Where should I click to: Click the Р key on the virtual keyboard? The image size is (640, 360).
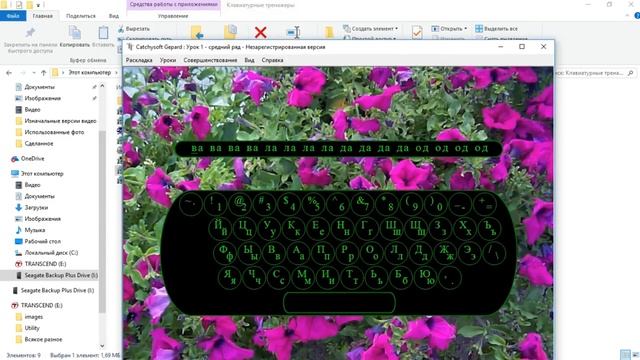point(347,252)
